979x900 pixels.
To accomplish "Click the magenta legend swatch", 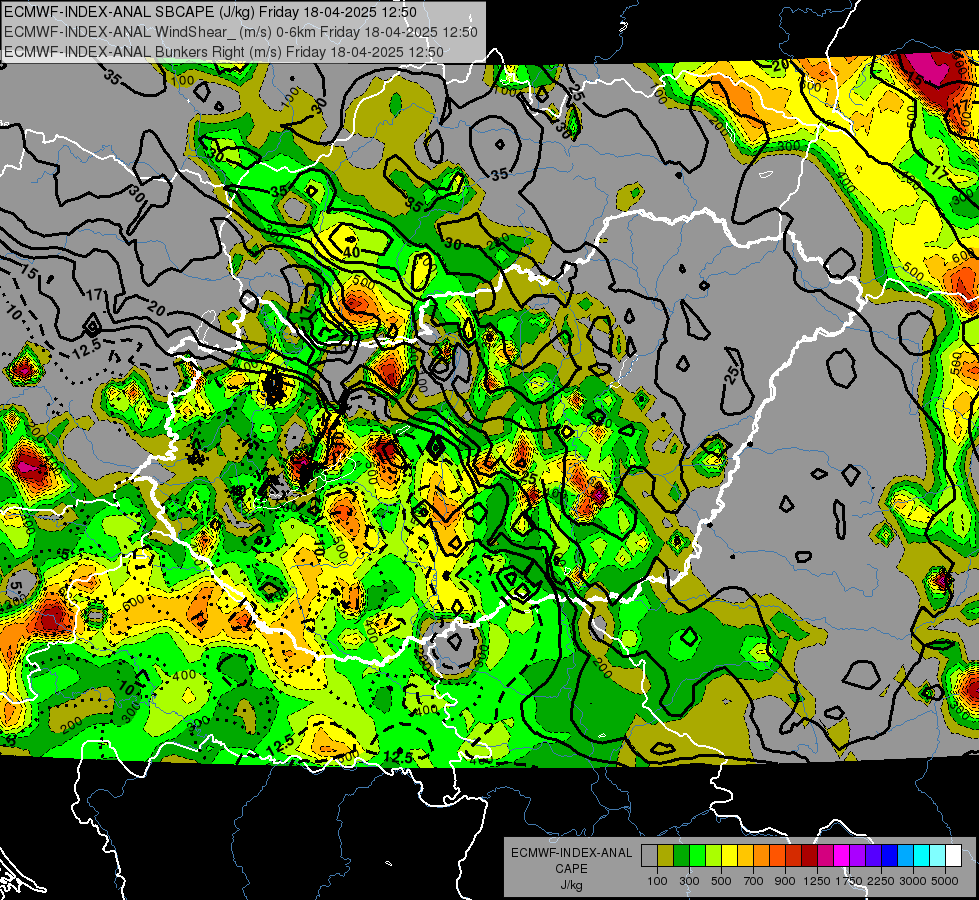I will coord(842,856).
